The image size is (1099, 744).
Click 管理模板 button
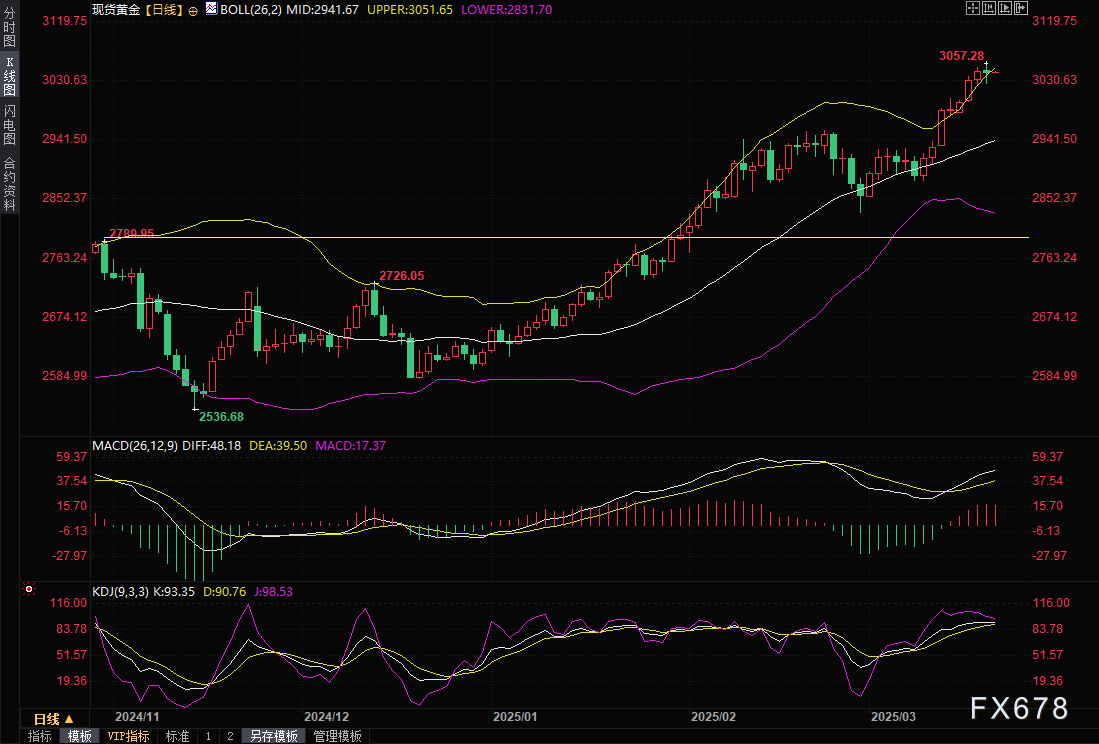pyautogui.click(x=338, y=736)
